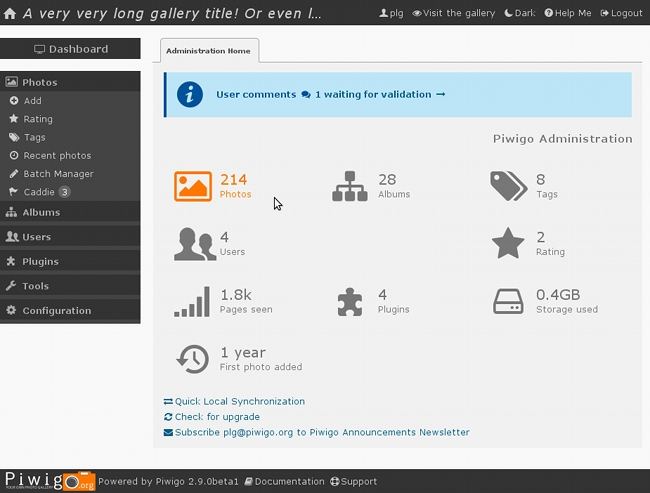Click the Albums hierarchy icon
Screen dimensions: 650x493
click(349, 186)
